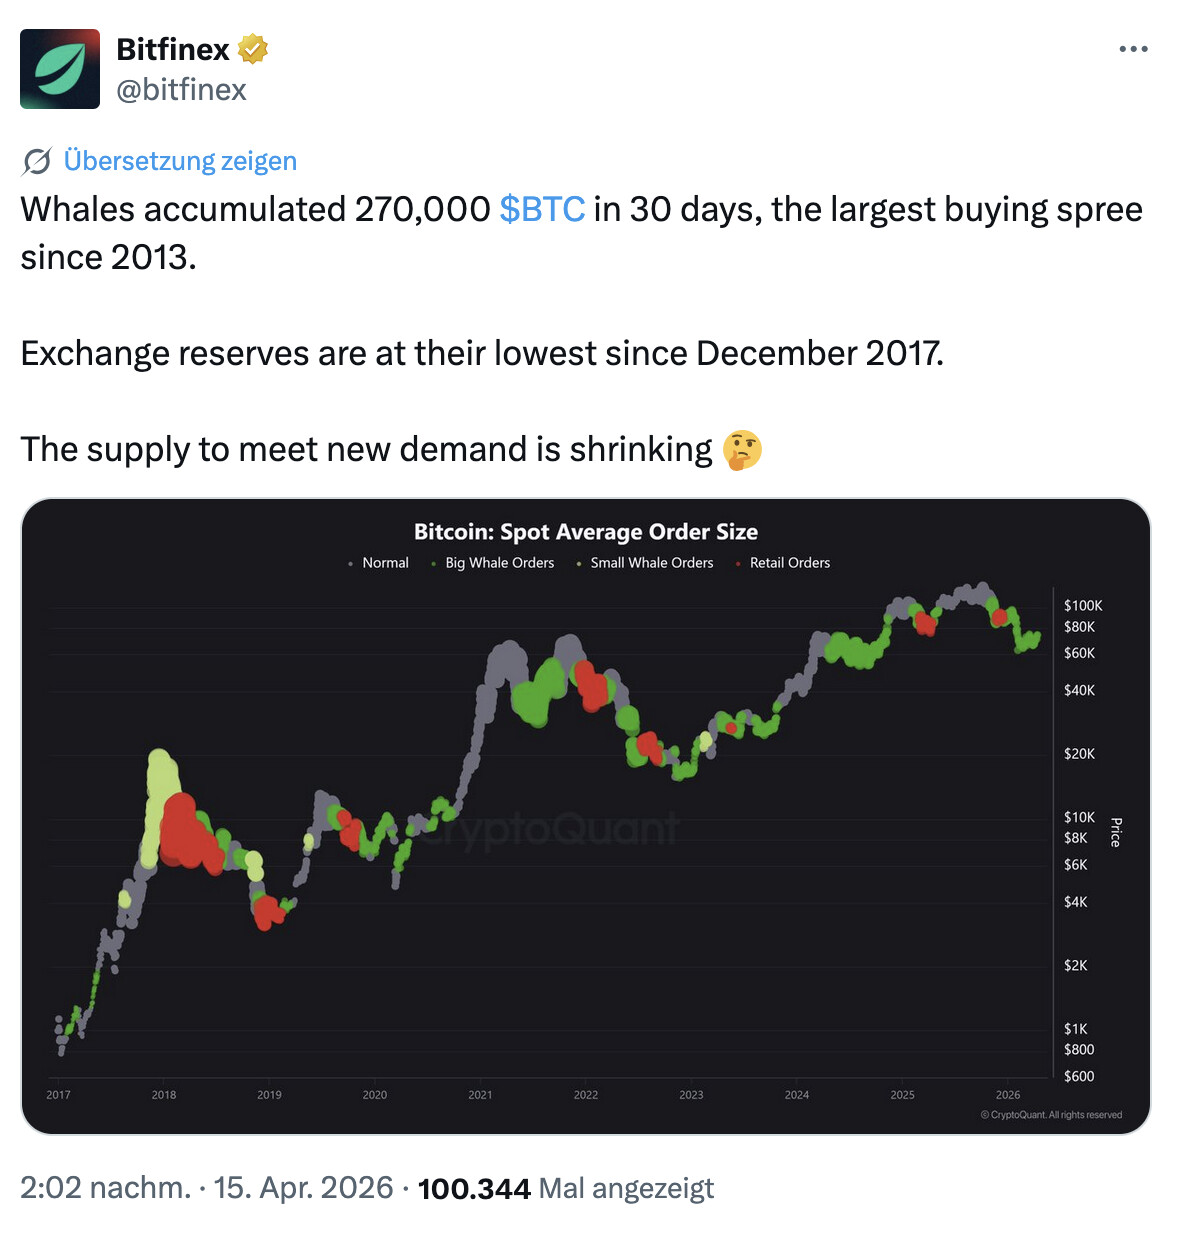Click the translate icon before Übersetzung zeigen
This screenshot has height=1234, width=1180.
[x=37, y=161]
